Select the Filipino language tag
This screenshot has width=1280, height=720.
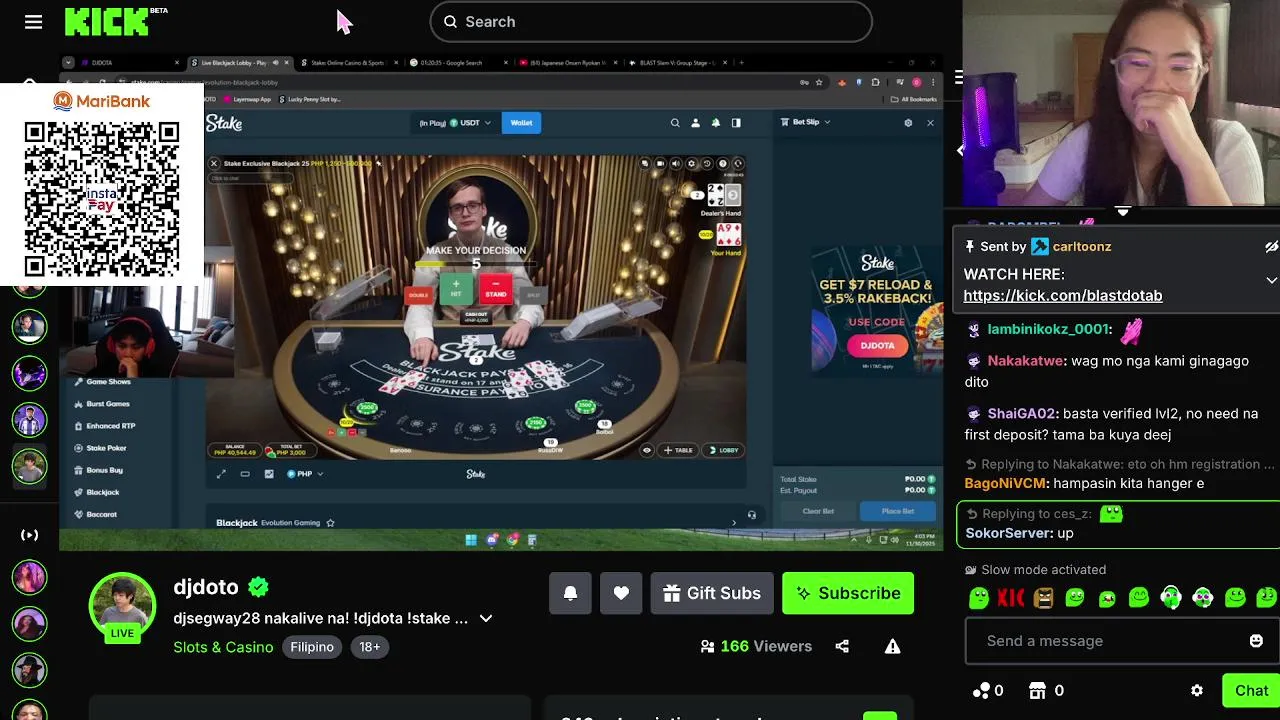pos(312,647)
